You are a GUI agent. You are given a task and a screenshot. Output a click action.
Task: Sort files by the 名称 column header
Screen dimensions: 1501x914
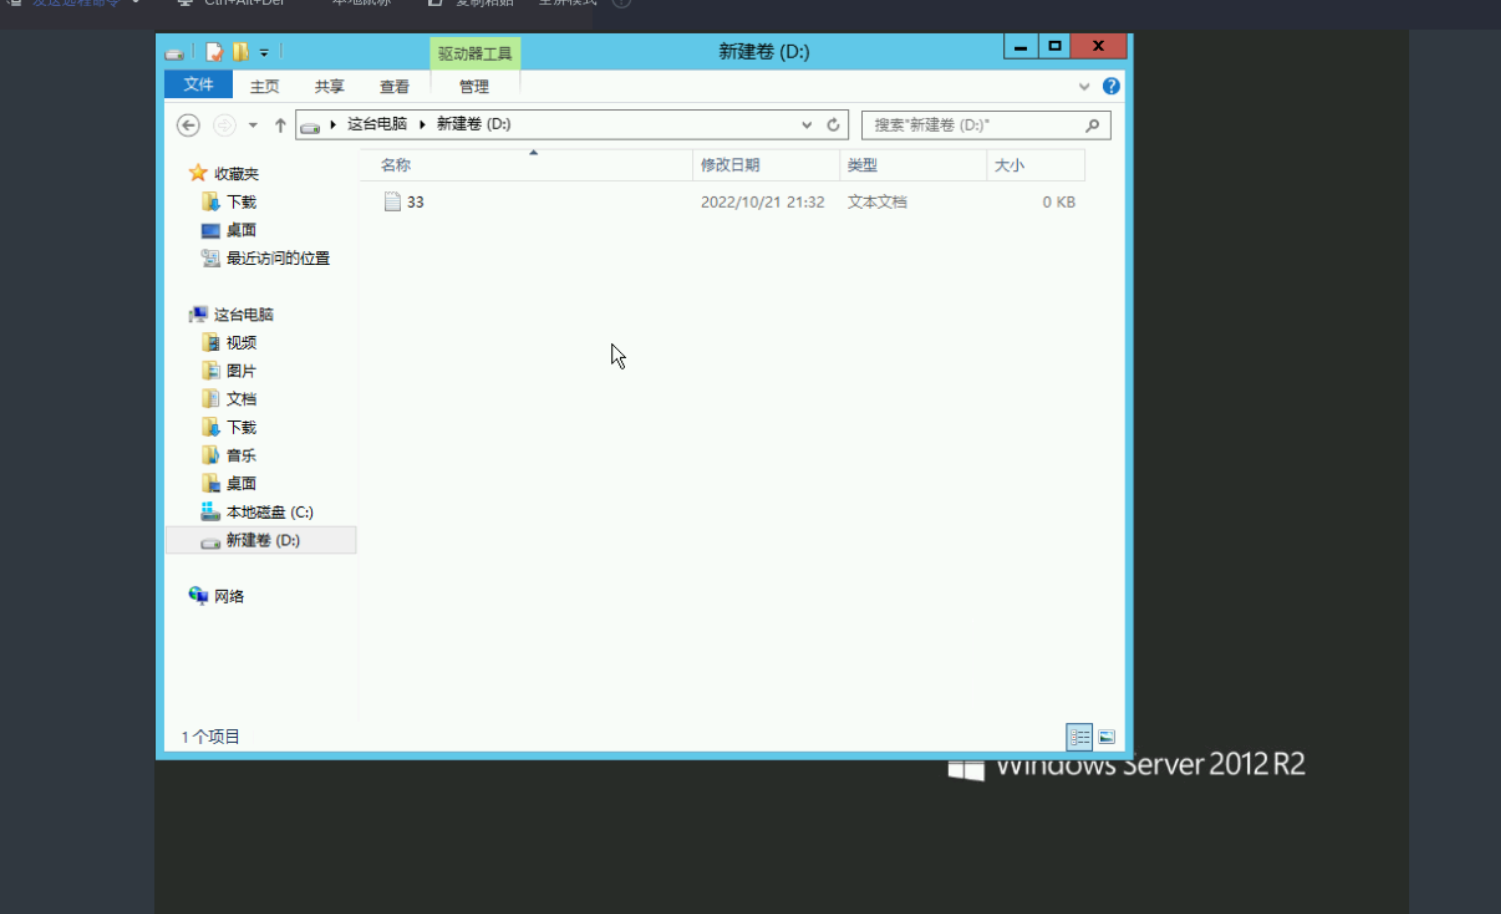click(x=526, y=165)
